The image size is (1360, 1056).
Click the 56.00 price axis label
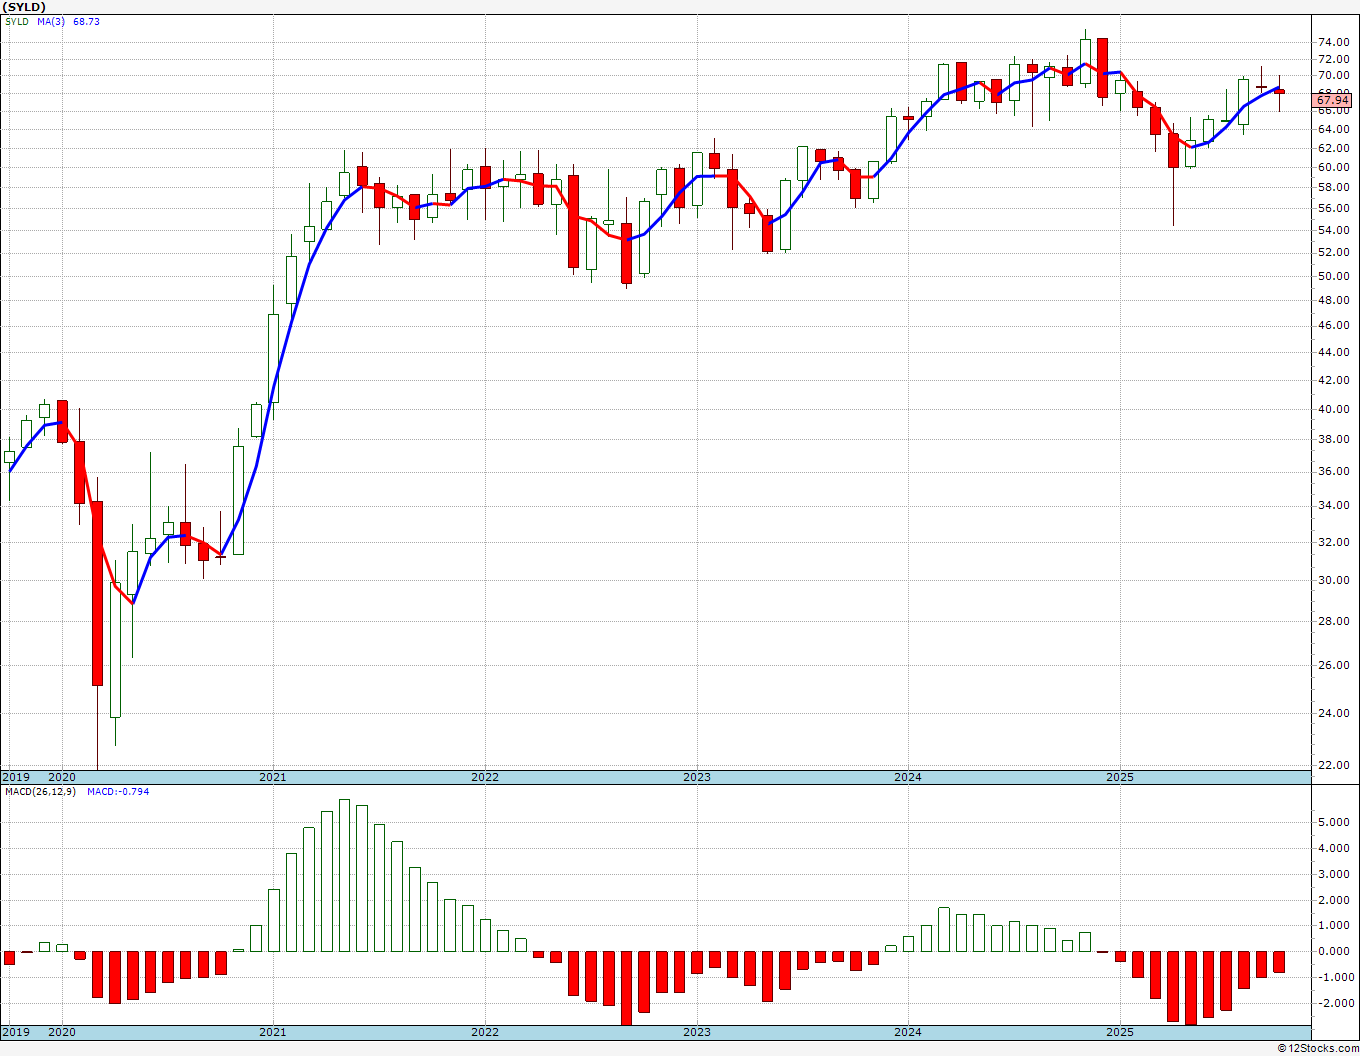[1334, 208]
